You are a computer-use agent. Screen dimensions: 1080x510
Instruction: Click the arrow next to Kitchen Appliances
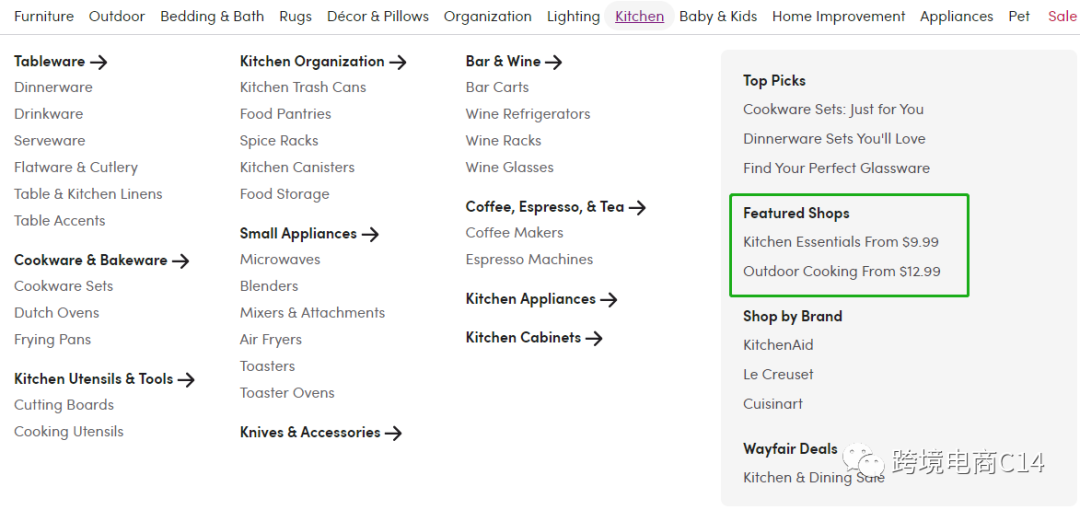pyautogui.click(x=609, y=300)
